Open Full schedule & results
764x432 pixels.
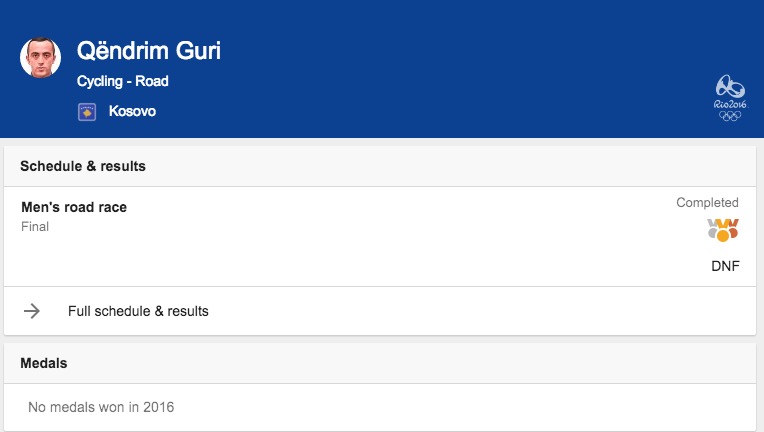tap(138, 311)
